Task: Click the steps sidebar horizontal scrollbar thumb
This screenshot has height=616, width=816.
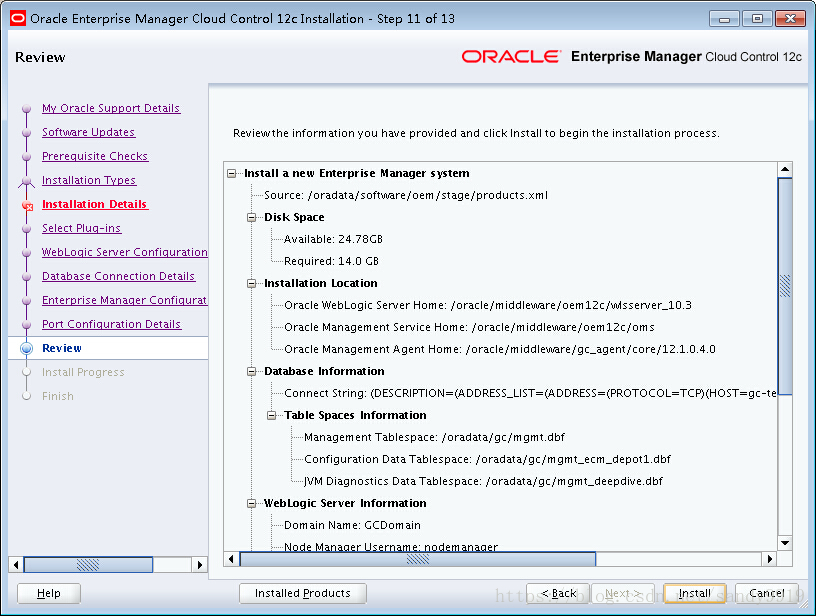Action: [88, 564]
